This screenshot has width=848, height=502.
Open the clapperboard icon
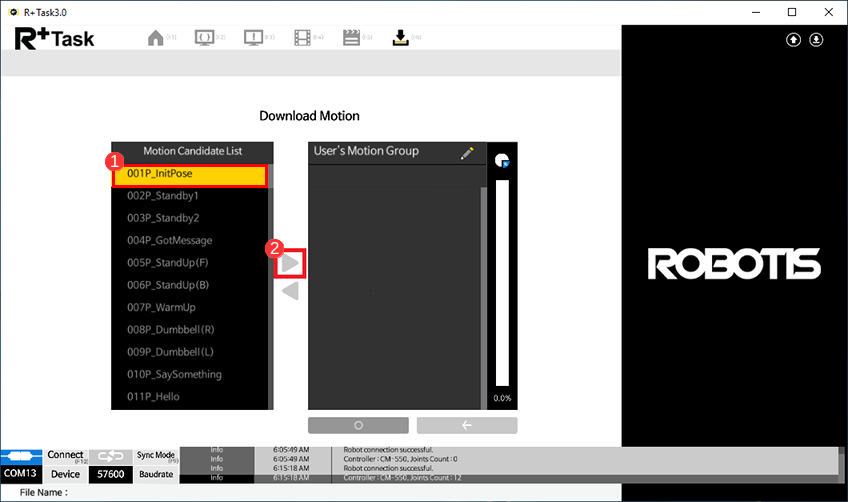coord(351,38)
